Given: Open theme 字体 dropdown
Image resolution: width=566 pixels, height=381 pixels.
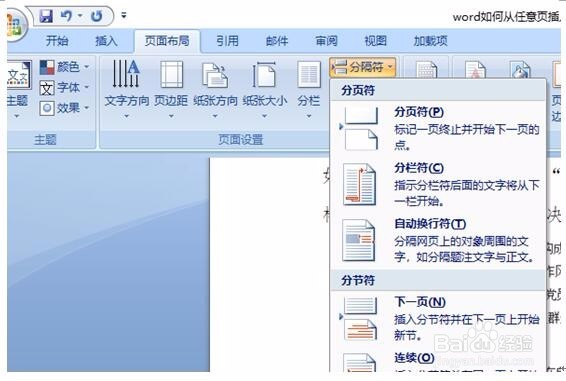Looking at the screenshot, I should [x=64, y=87].
